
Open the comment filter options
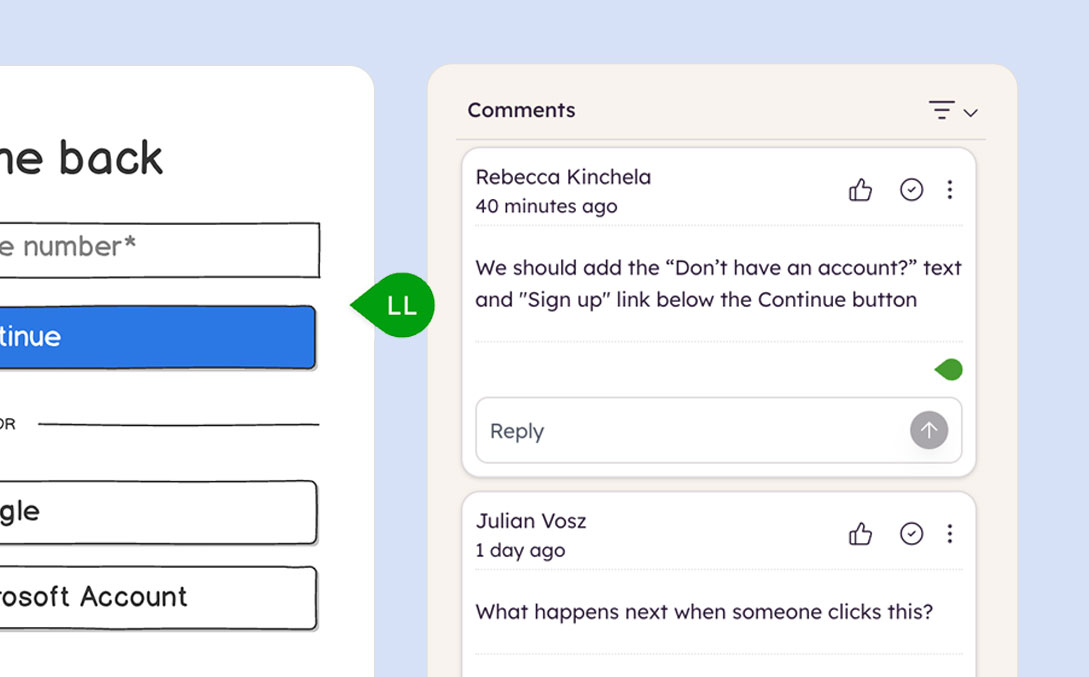[940, 111]
